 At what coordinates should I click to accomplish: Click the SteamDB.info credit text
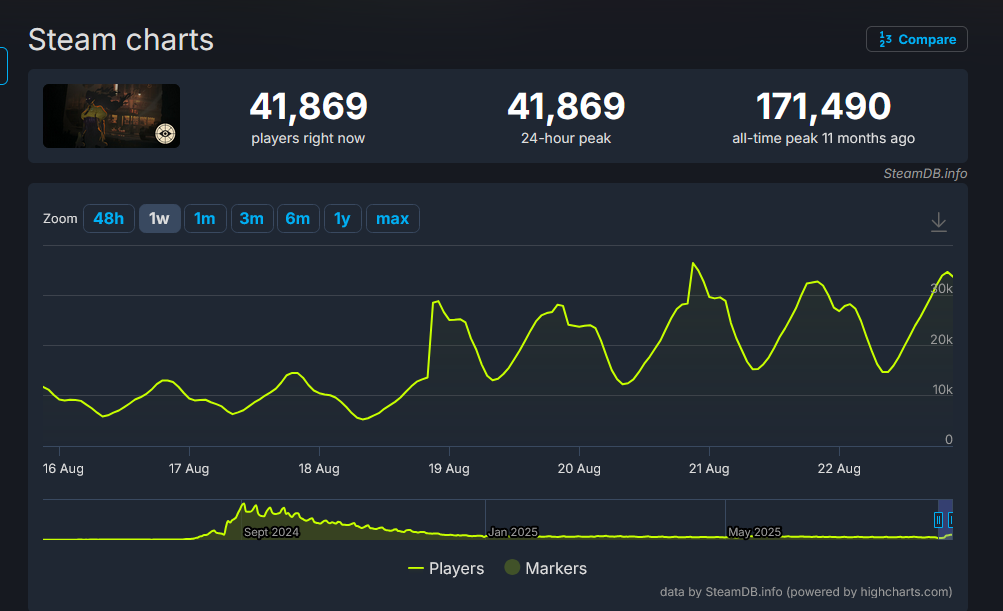pos(925,173)
